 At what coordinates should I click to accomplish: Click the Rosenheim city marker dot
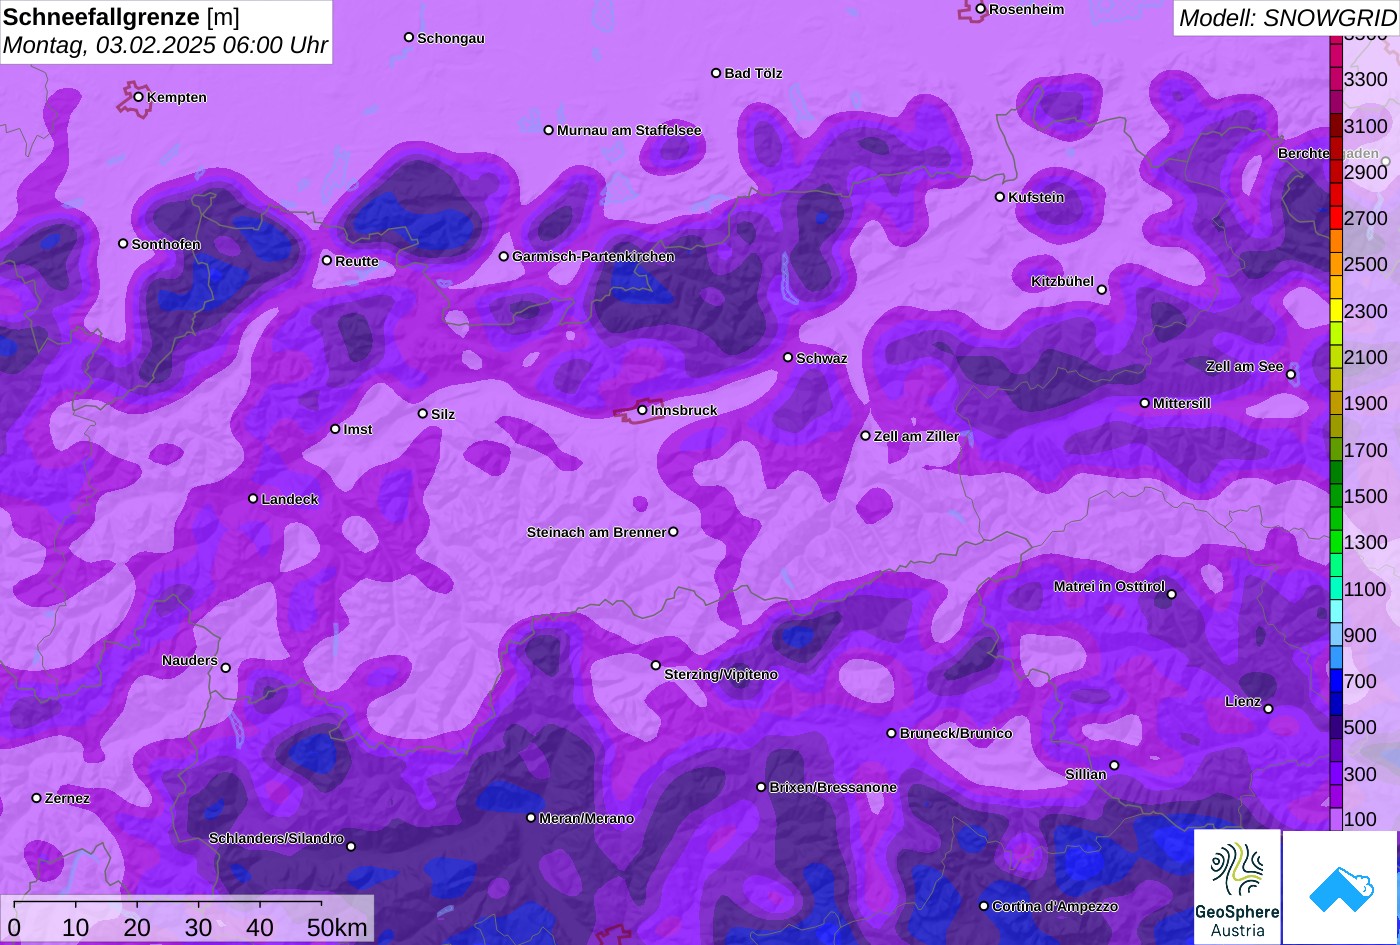click(x=981, y=9)
